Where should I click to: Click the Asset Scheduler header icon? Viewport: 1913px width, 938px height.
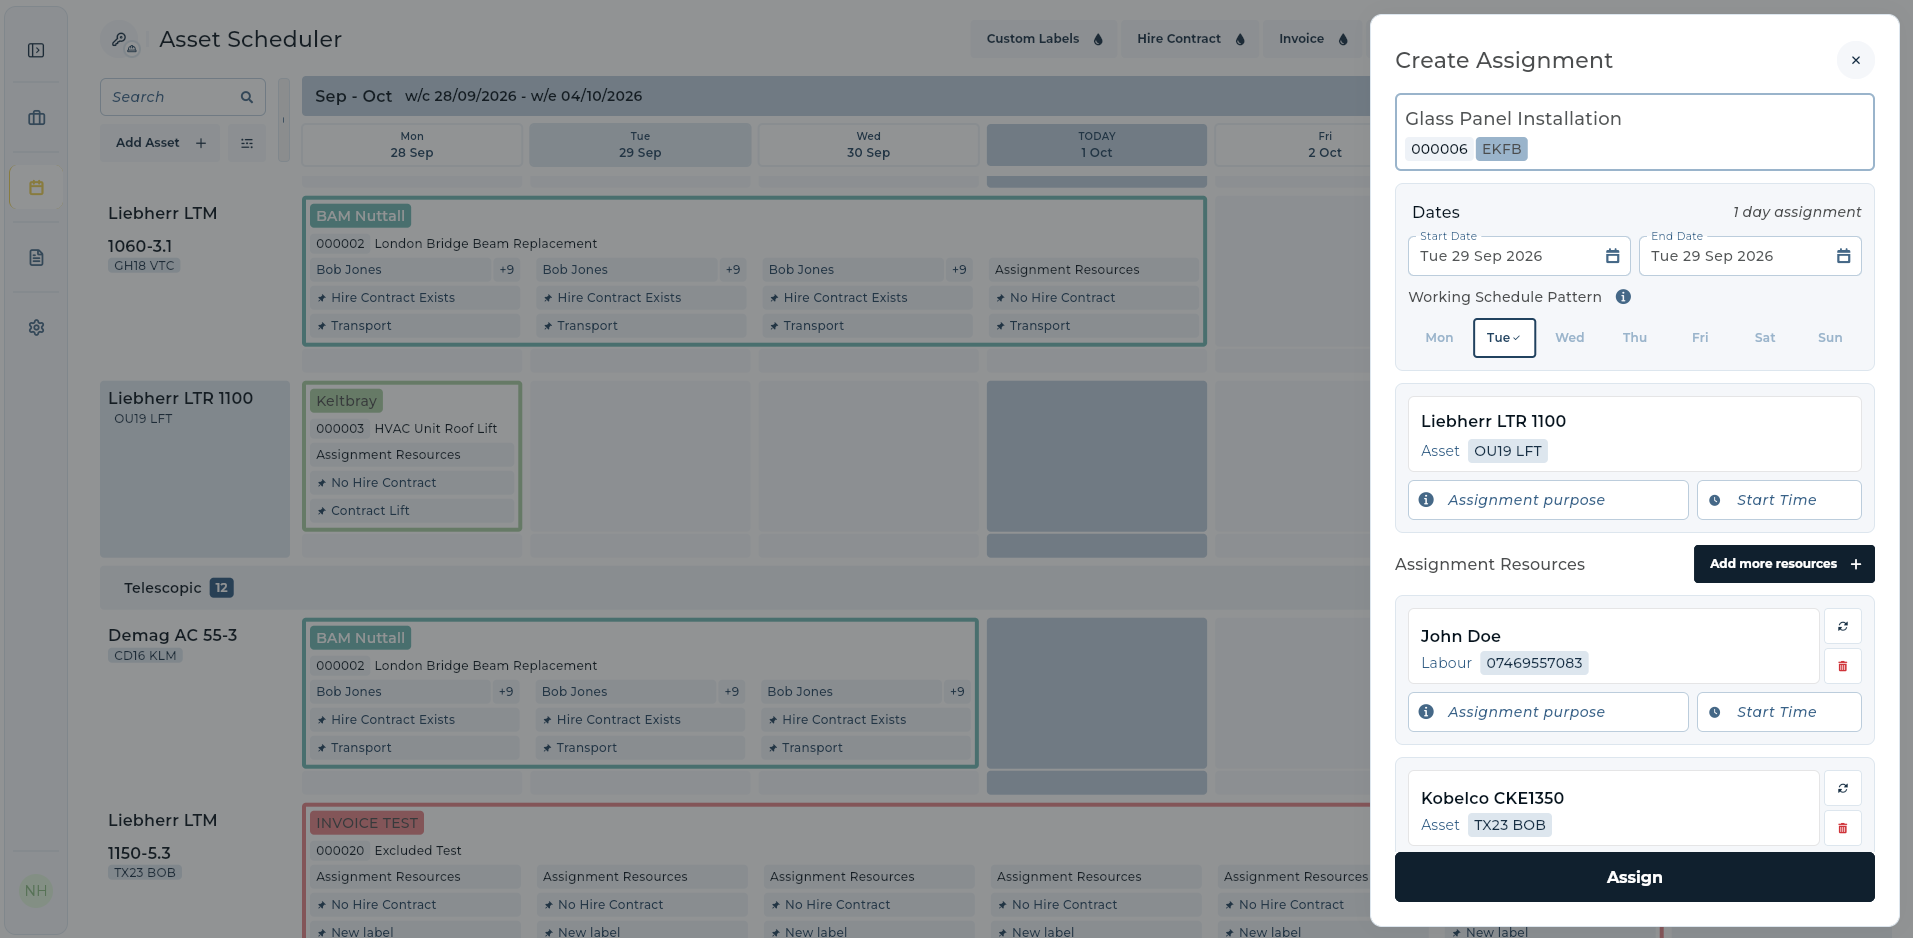coord(121,40)
